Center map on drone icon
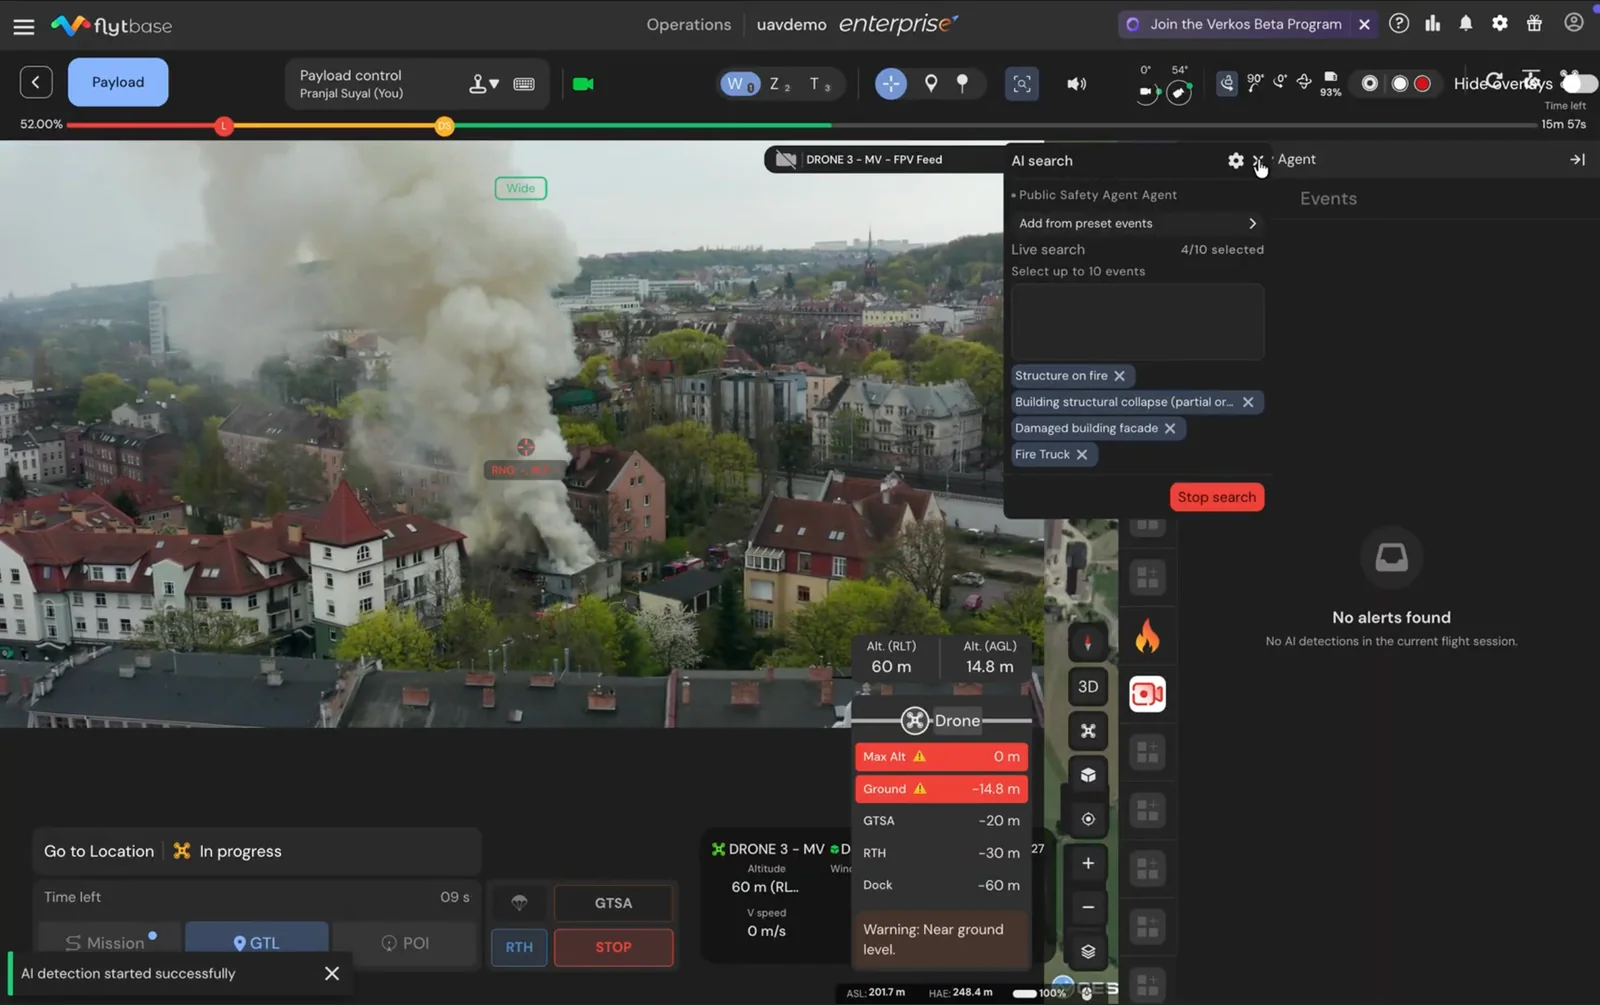The width and height of the screenshot is (1600, 1005). (1088, 731)
